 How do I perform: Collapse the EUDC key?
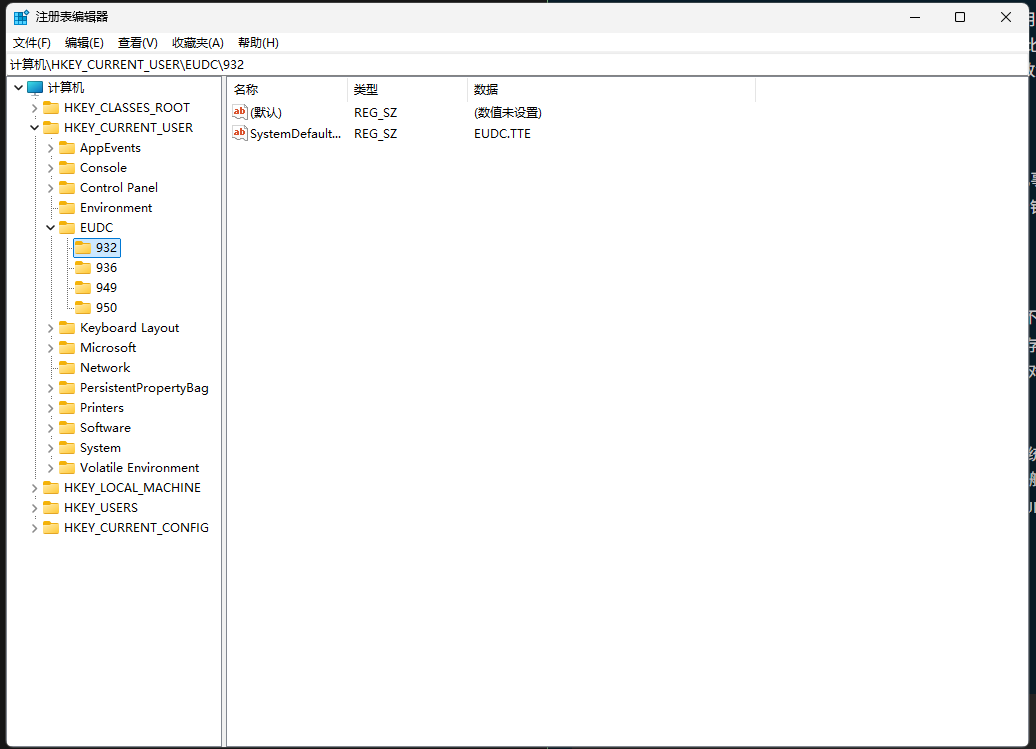click(x=50, y=228)
